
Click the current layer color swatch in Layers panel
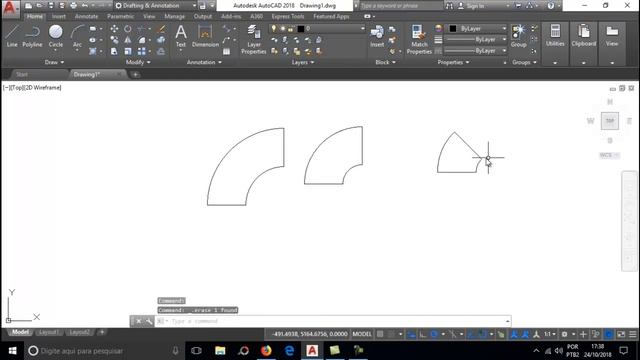point(301,29)
